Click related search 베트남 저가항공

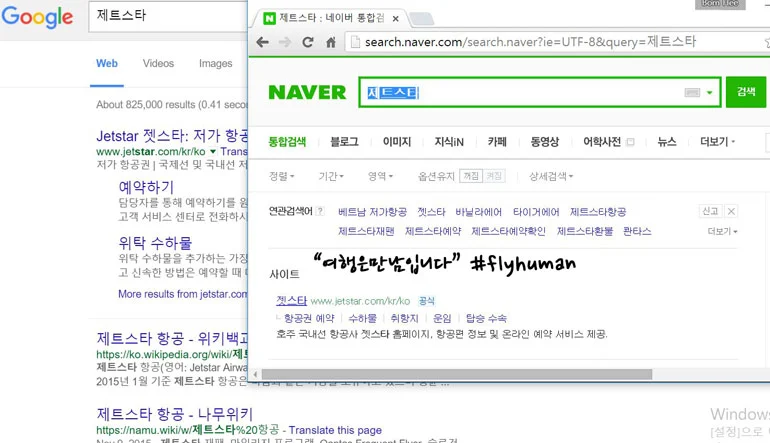pos(372,212)
